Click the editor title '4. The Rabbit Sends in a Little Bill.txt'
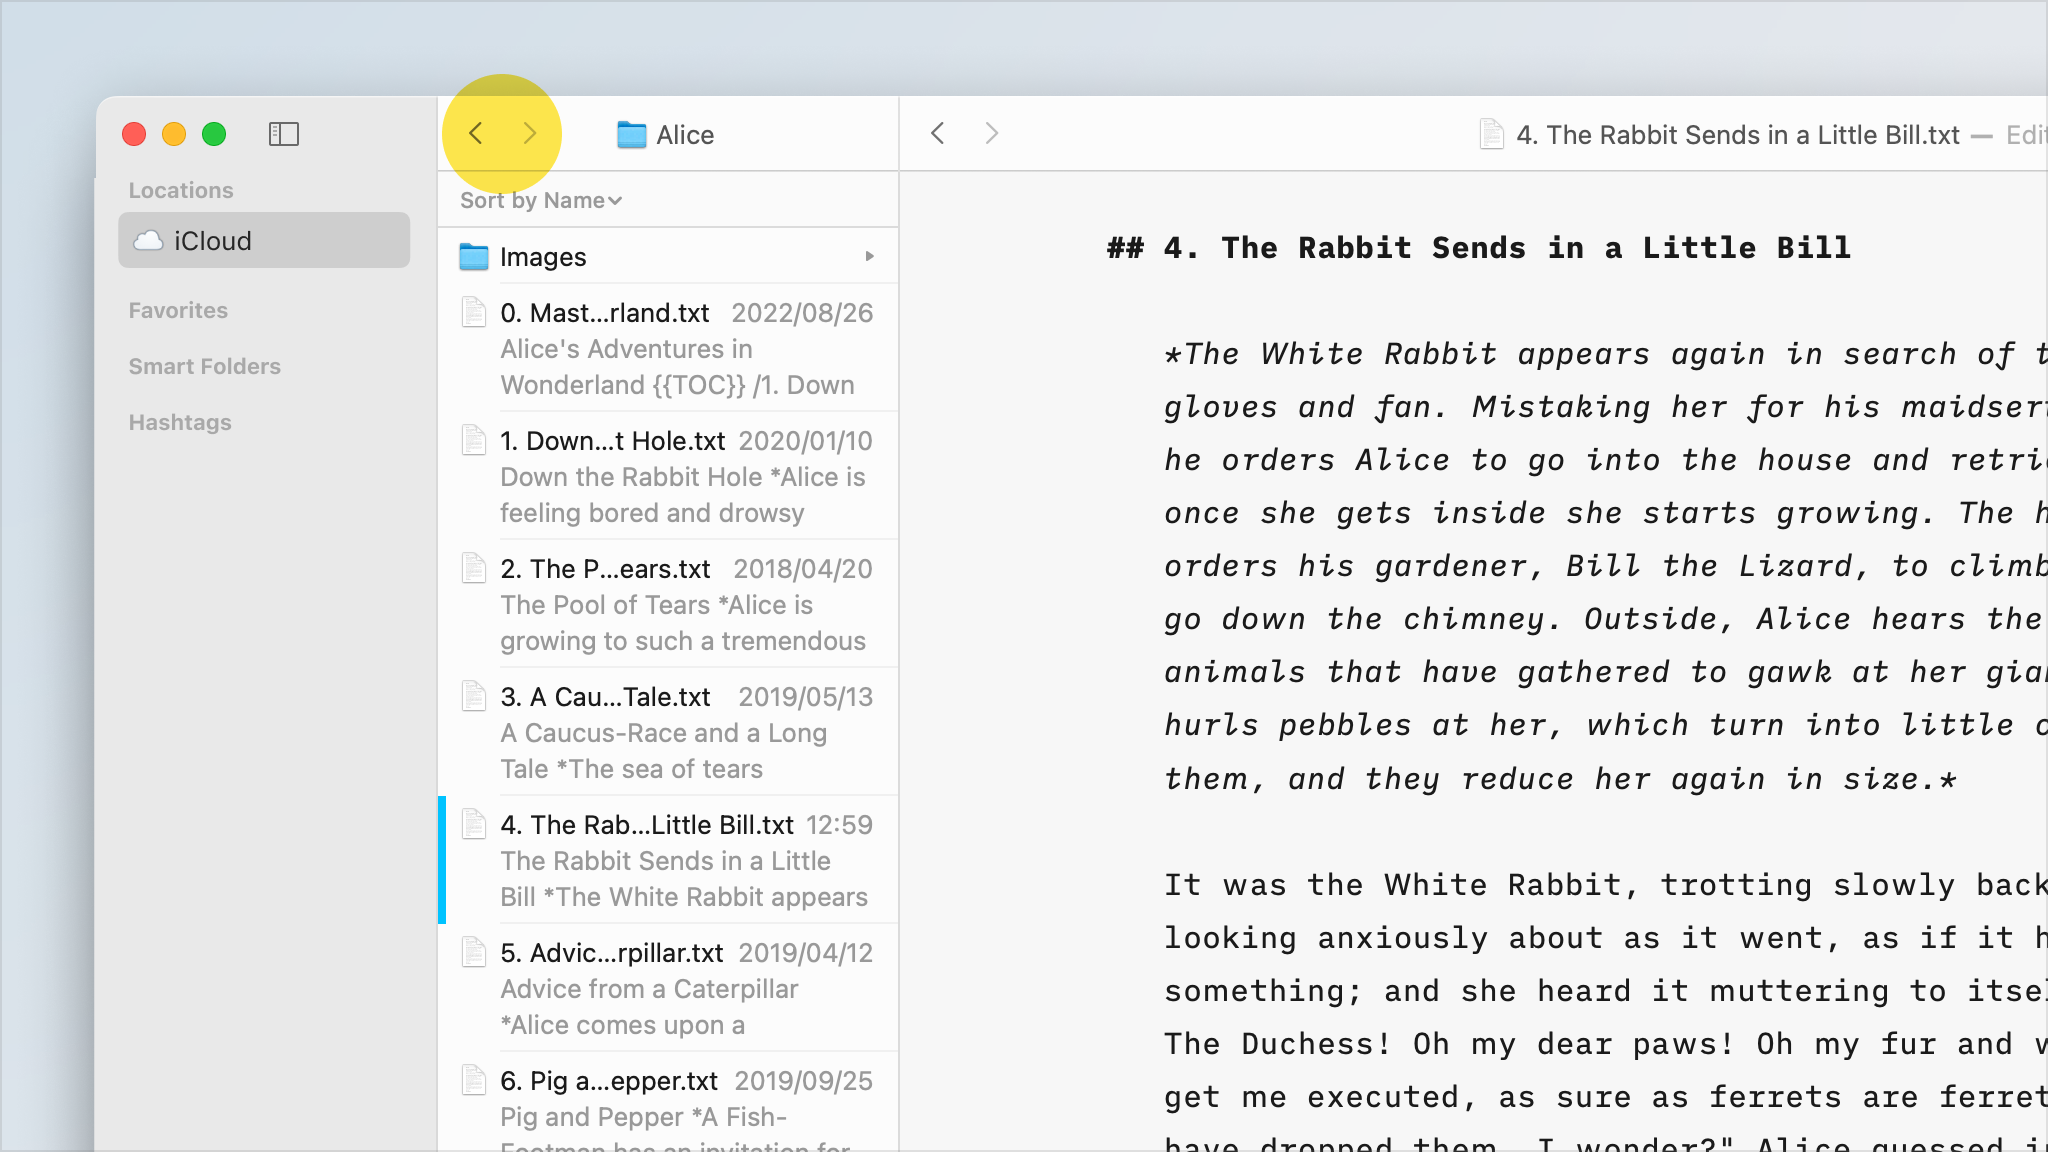Image resolution: width=2048 pixels, height=1152 pixels. pos(1738,135)
